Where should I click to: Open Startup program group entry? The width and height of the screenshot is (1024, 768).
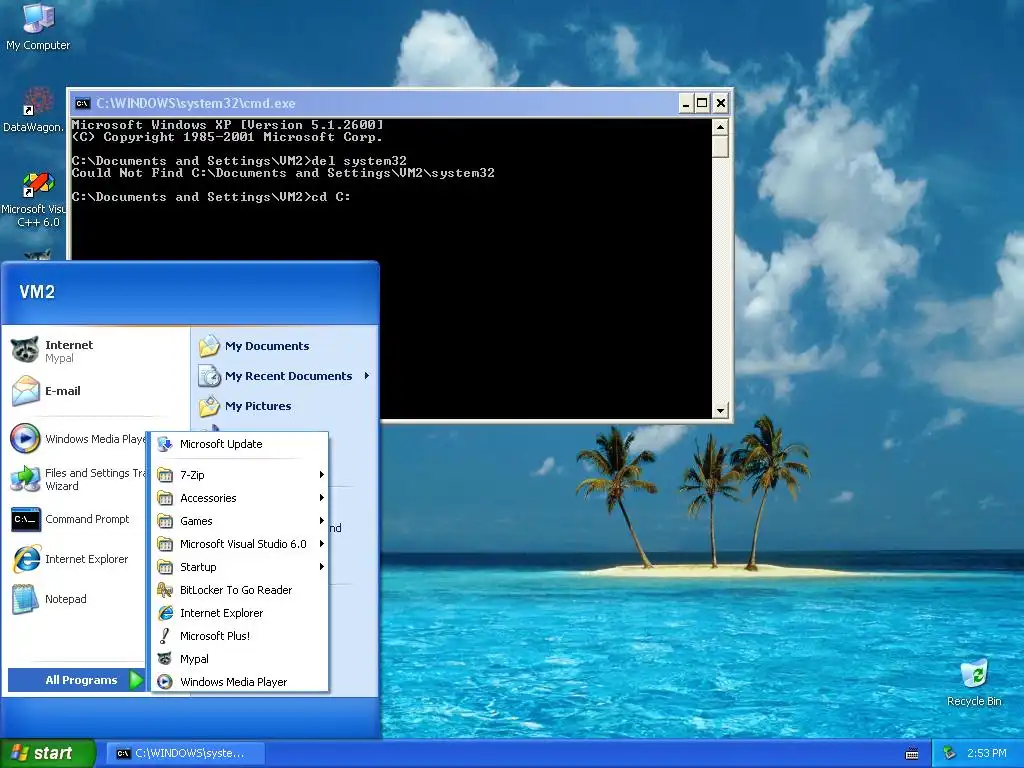pyautogui.click(x=240, y=566)
